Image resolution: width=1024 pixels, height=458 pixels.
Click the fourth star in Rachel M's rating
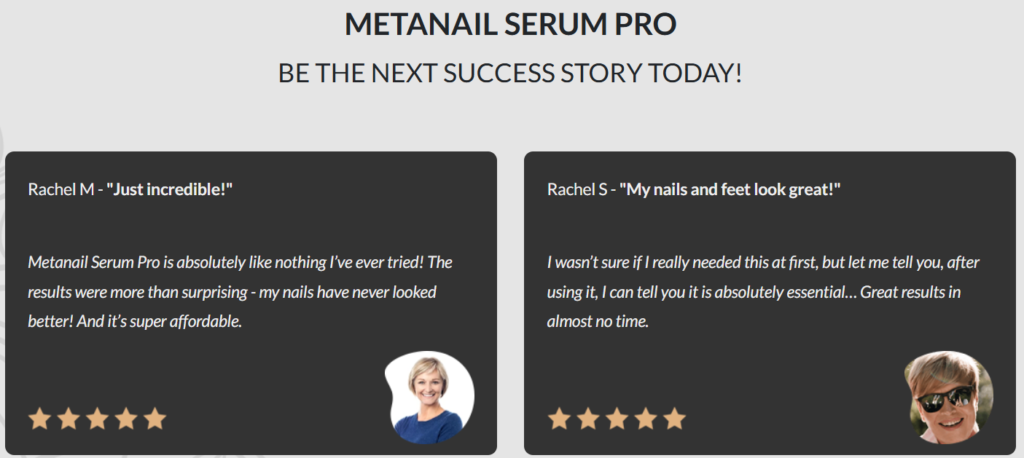click(126, 418)
